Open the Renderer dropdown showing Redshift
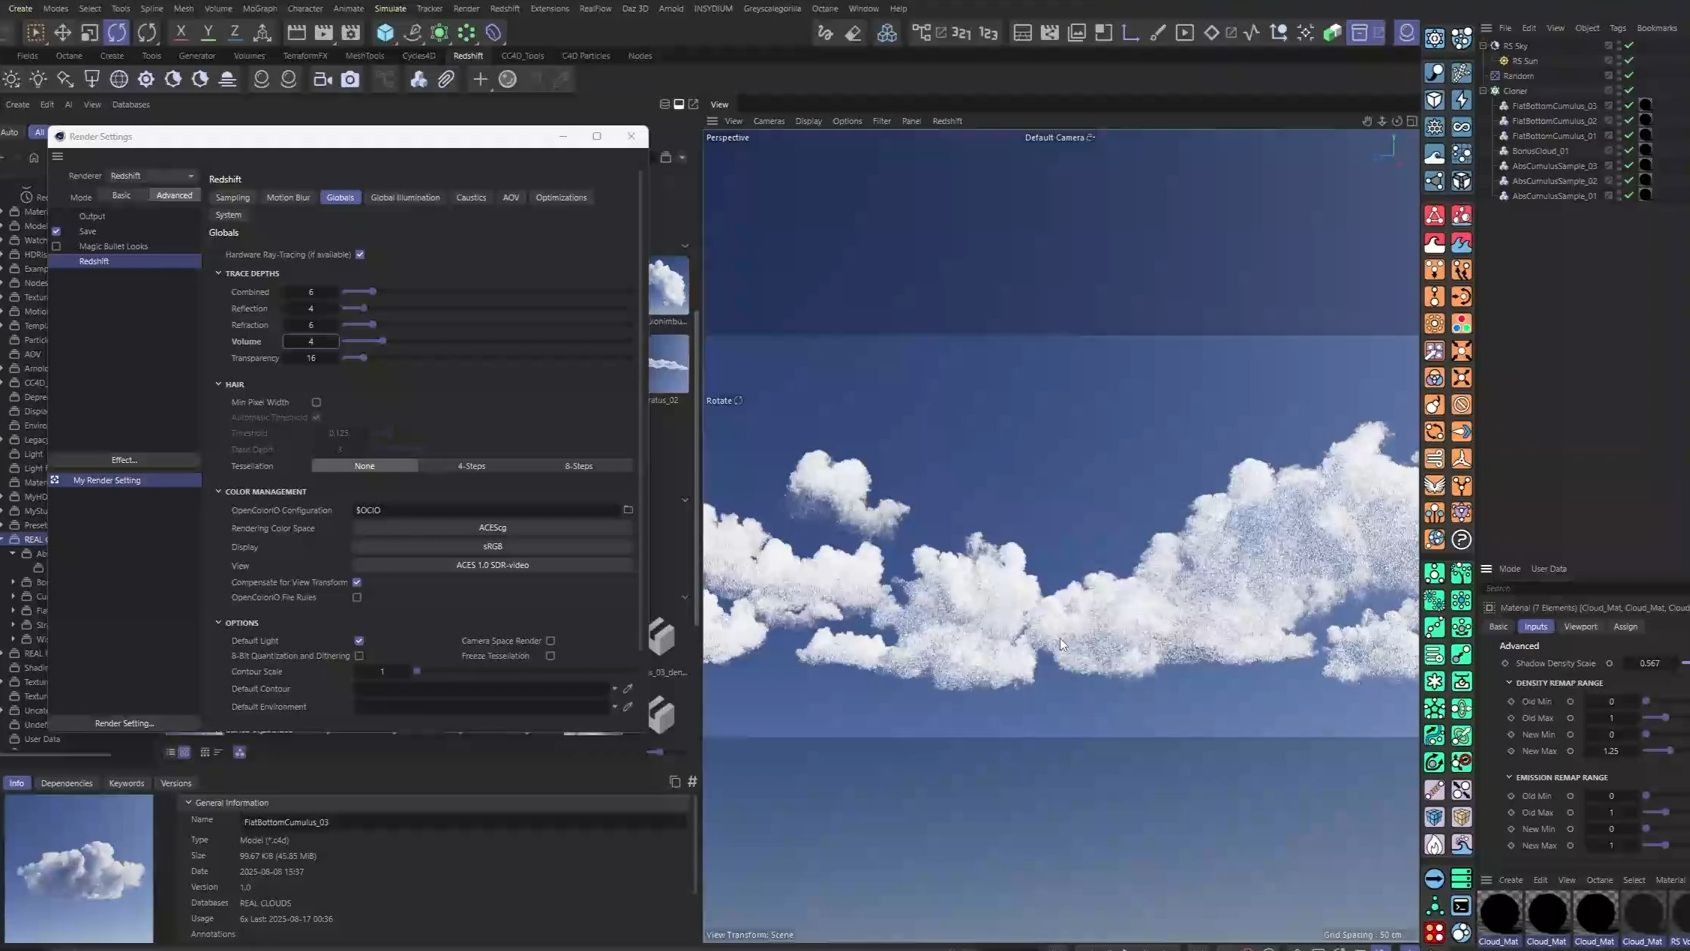Image resolution: width=1690 pixels, height=951 pixels. (152, 176)
